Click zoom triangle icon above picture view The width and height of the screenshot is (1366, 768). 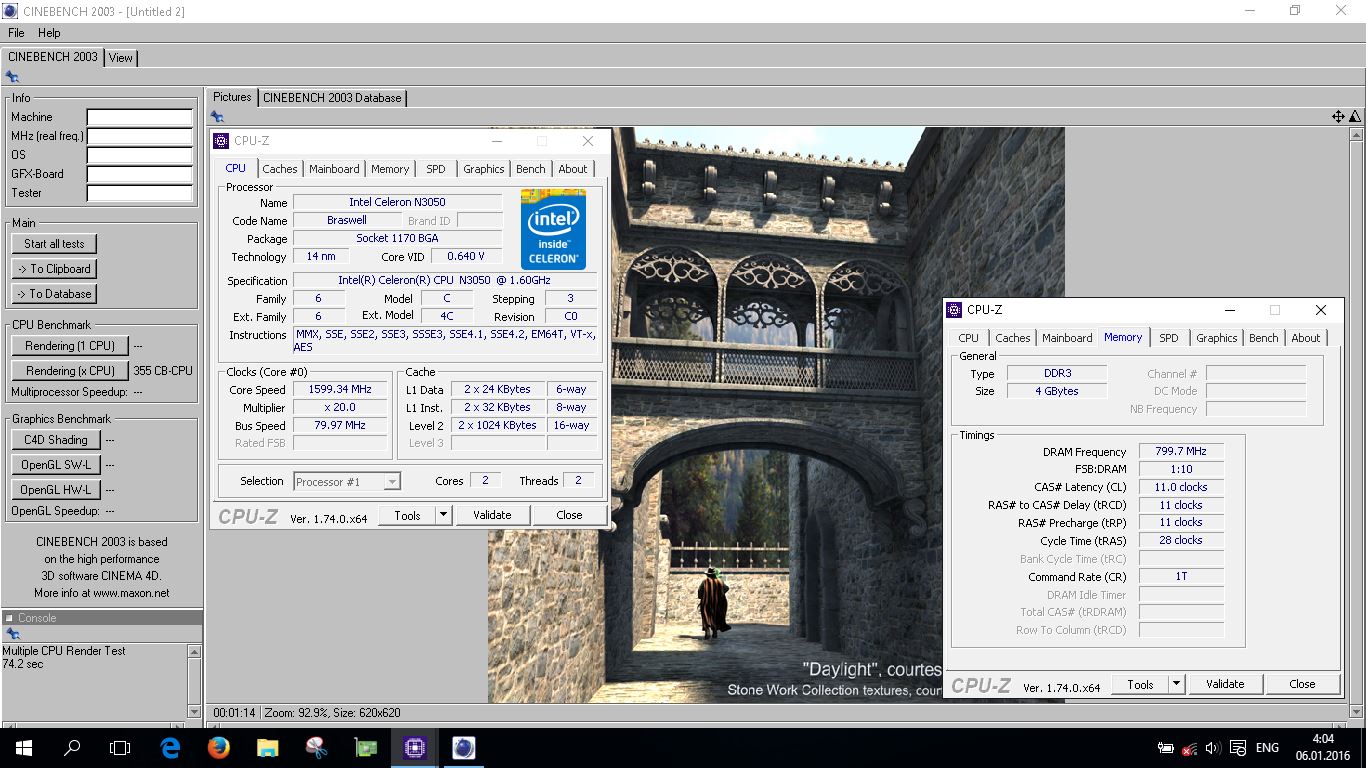1355,117
